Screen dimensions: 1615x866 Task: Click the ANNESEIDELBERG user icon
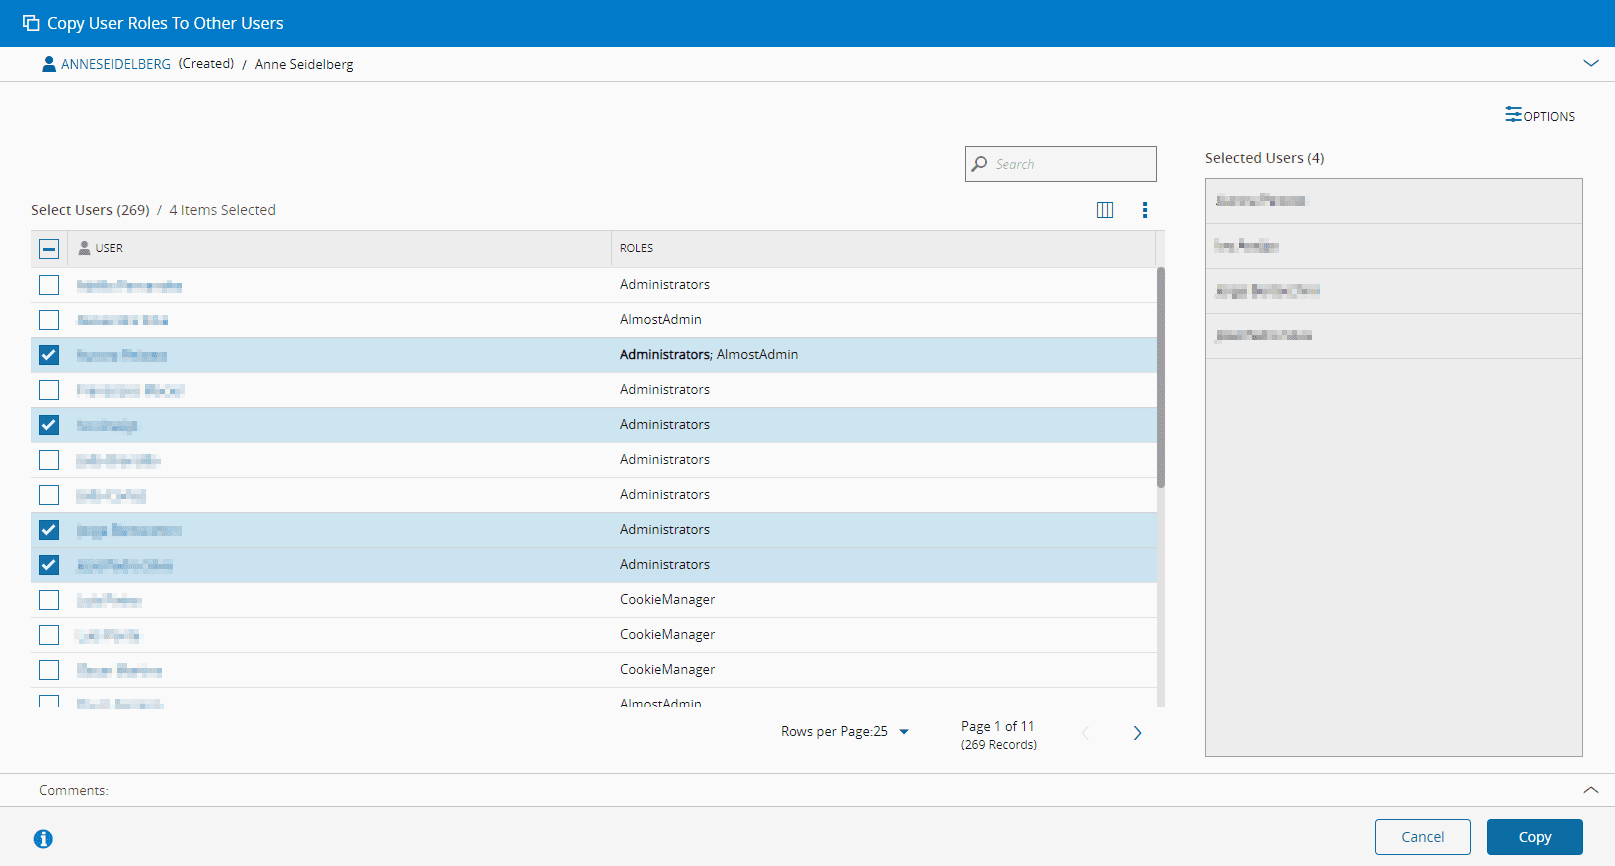48,64
